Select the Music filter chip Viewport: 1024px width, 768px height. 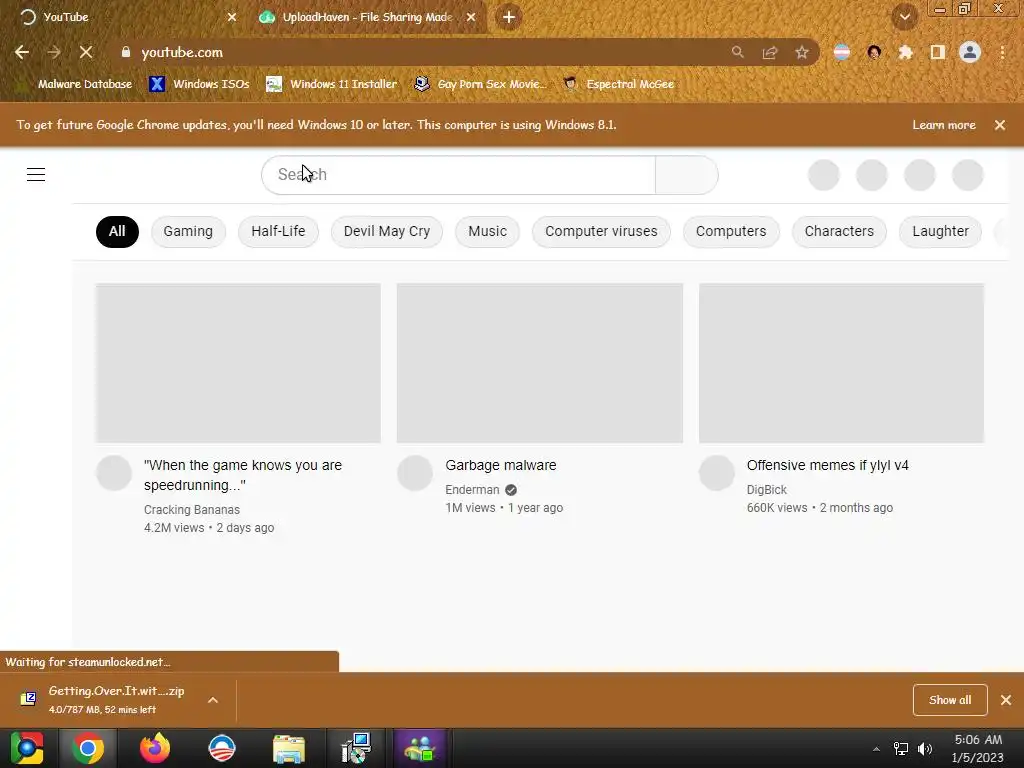tap(487, 232)
